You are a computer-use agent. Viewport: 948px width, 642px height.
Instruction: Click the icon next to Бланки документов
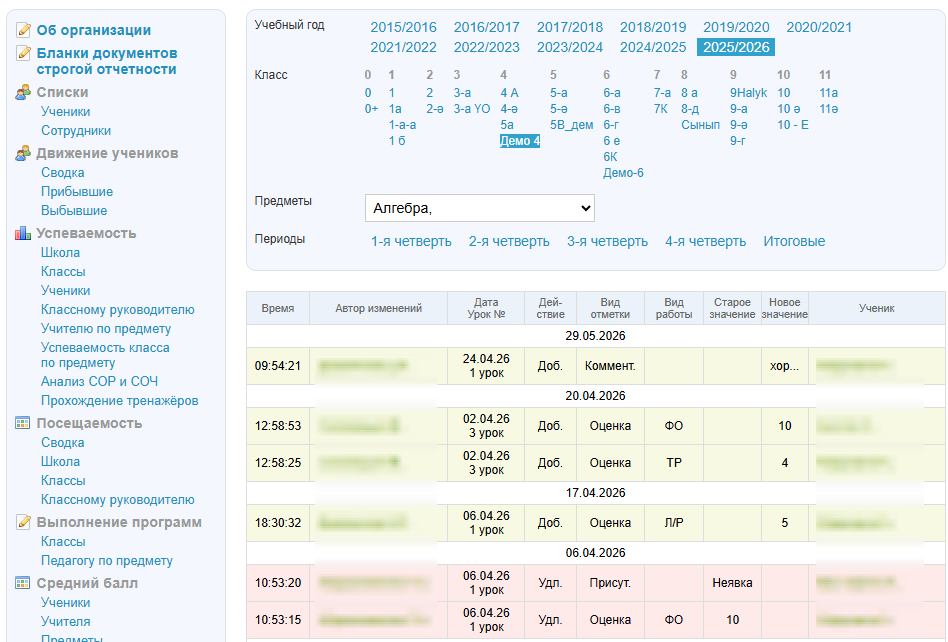[23, 53]
